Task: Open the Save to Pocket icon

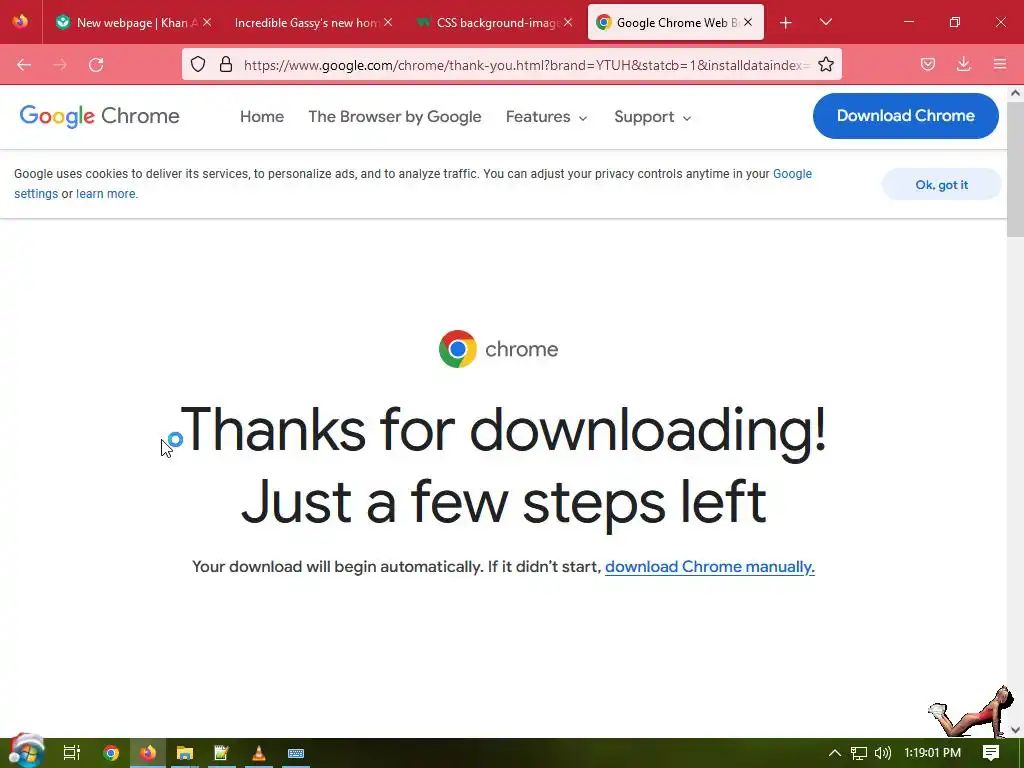Action: pyautogui.click(x=927, y=64)
